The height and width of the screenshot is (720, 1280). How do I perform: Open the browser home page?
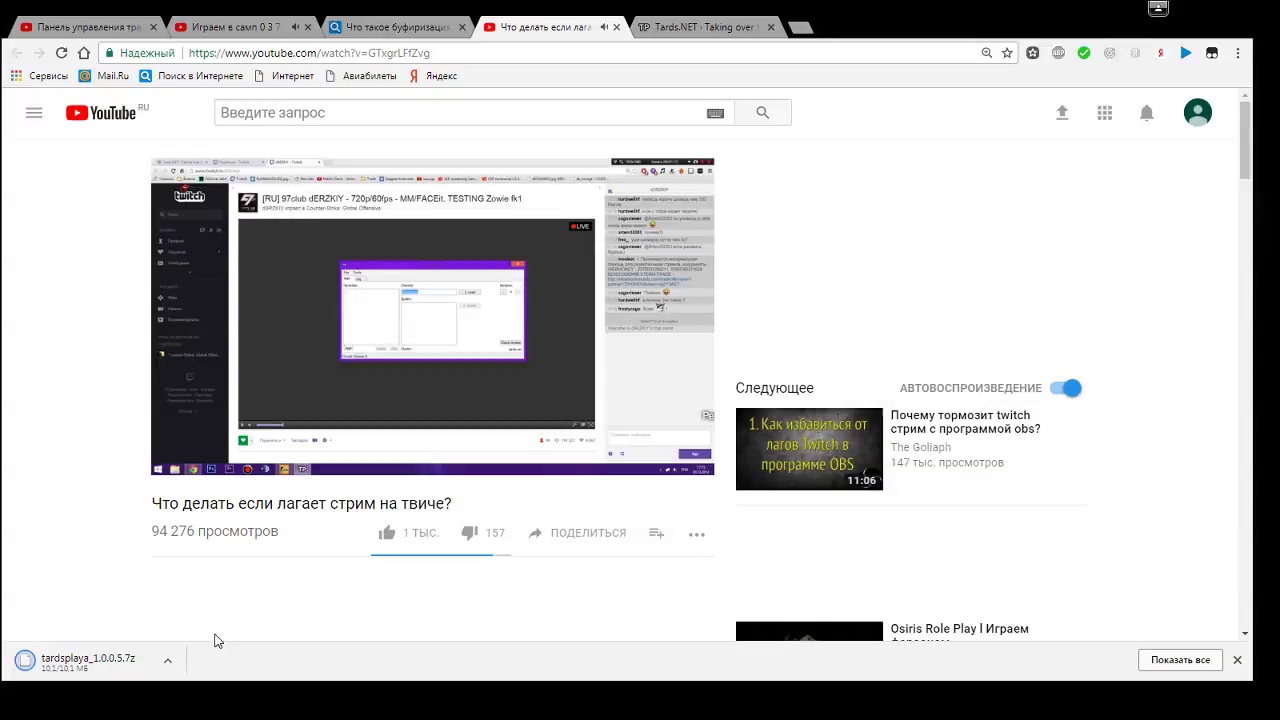(x=84, y=53)
